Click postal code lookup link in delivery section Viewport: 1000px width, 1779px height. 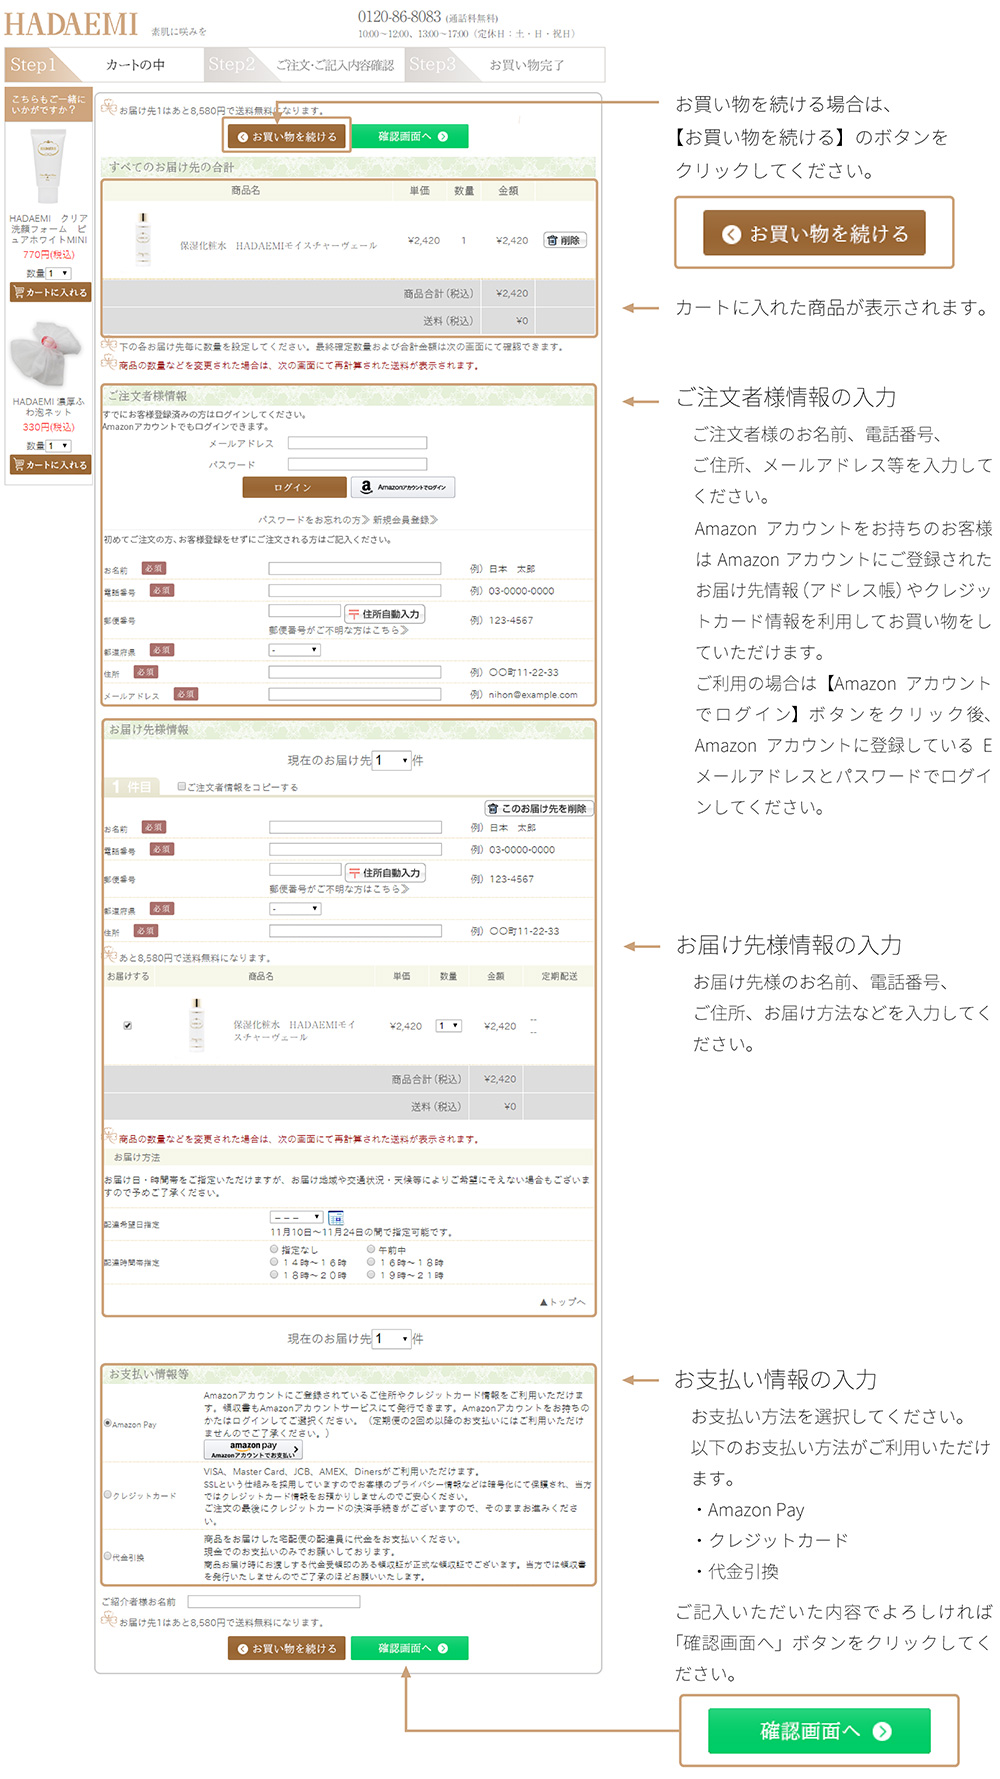(338, 888)
